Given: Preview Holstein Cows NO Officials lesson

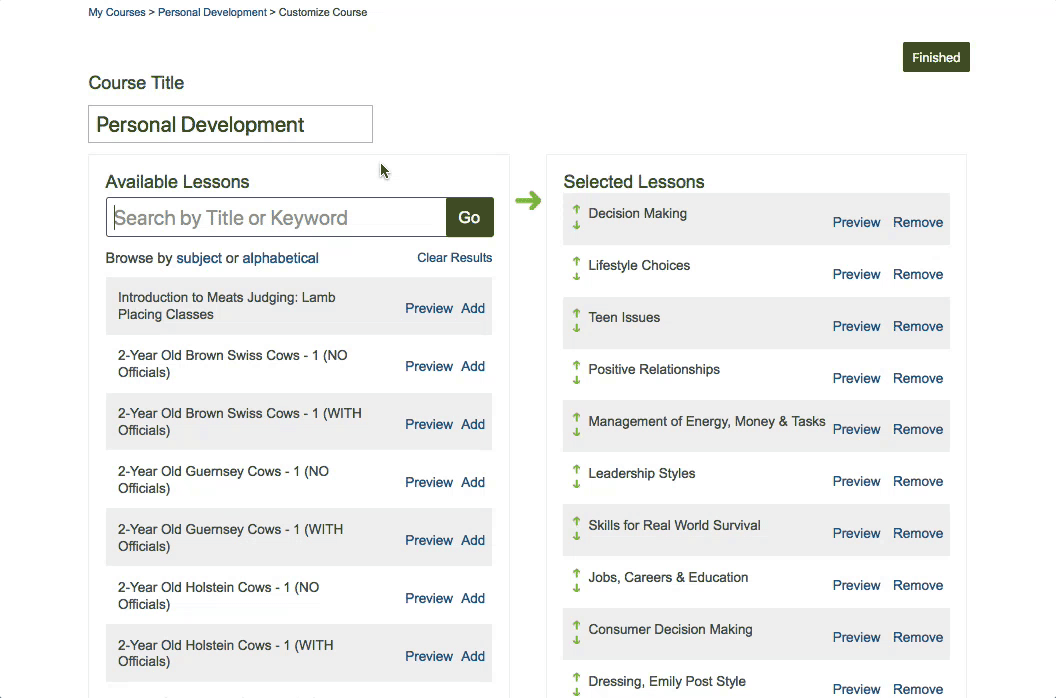Looking at the screenshot, I should click(429, 598).
